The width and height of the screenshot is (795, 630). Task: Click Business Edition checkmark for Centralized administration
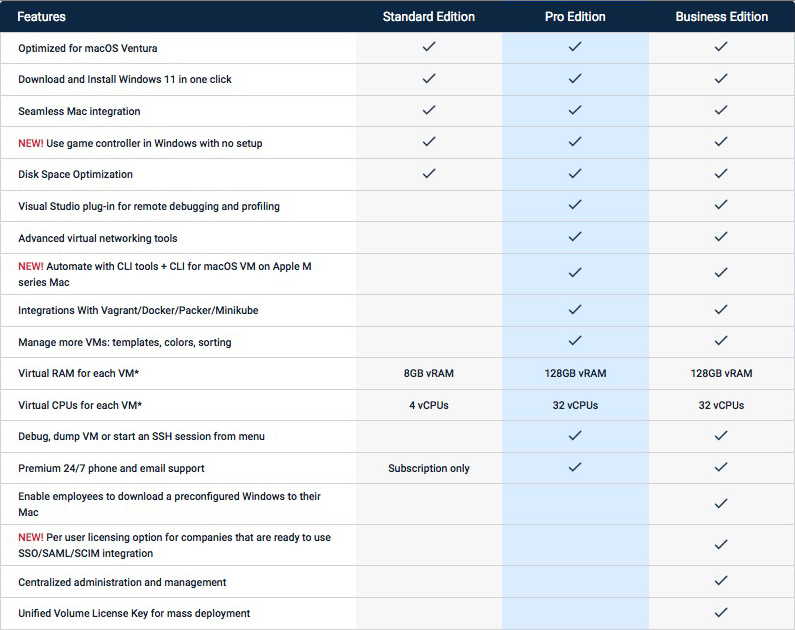point(721,581)
